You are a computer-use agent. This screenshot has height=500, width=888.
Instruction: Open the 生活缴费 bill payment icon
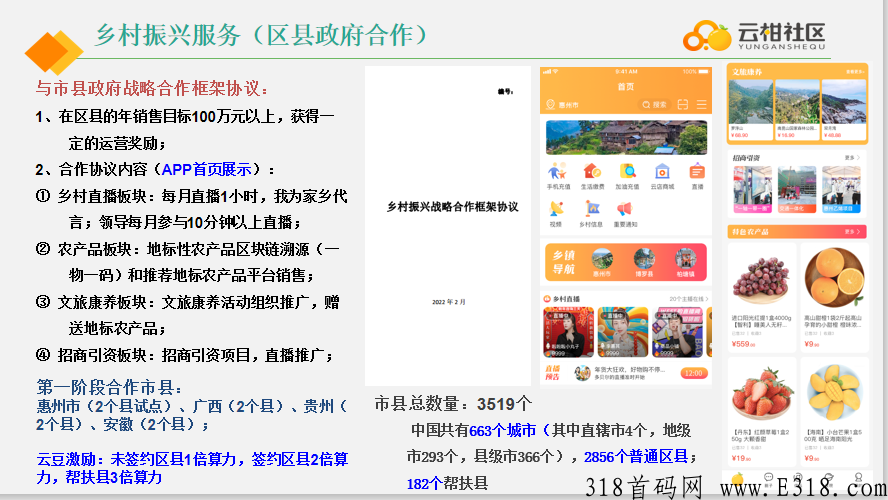(x=592, y=172)
